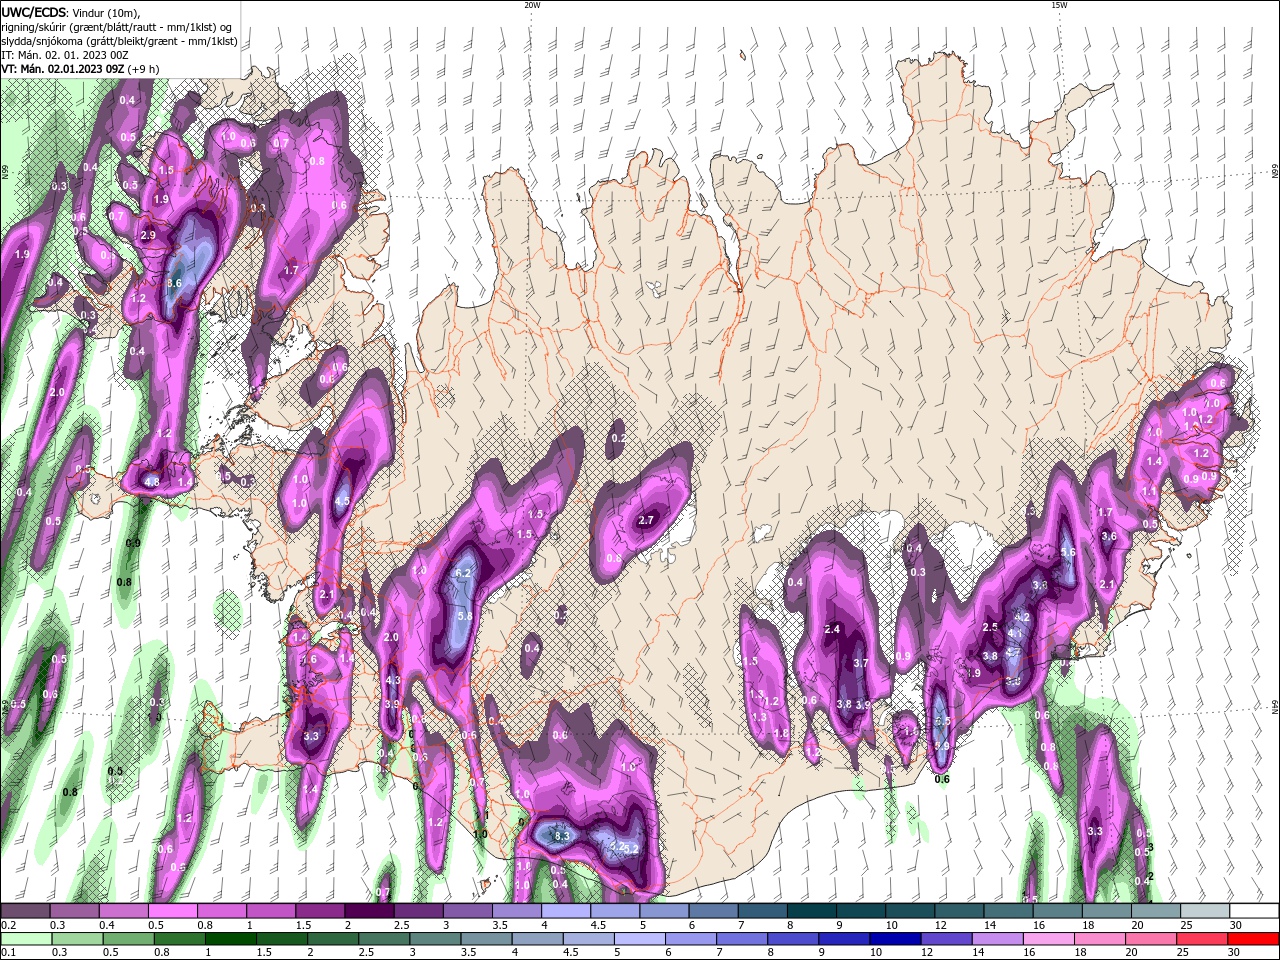
Task: Select the bright red swatch ending the lower legend
Action: point(1254,939)
